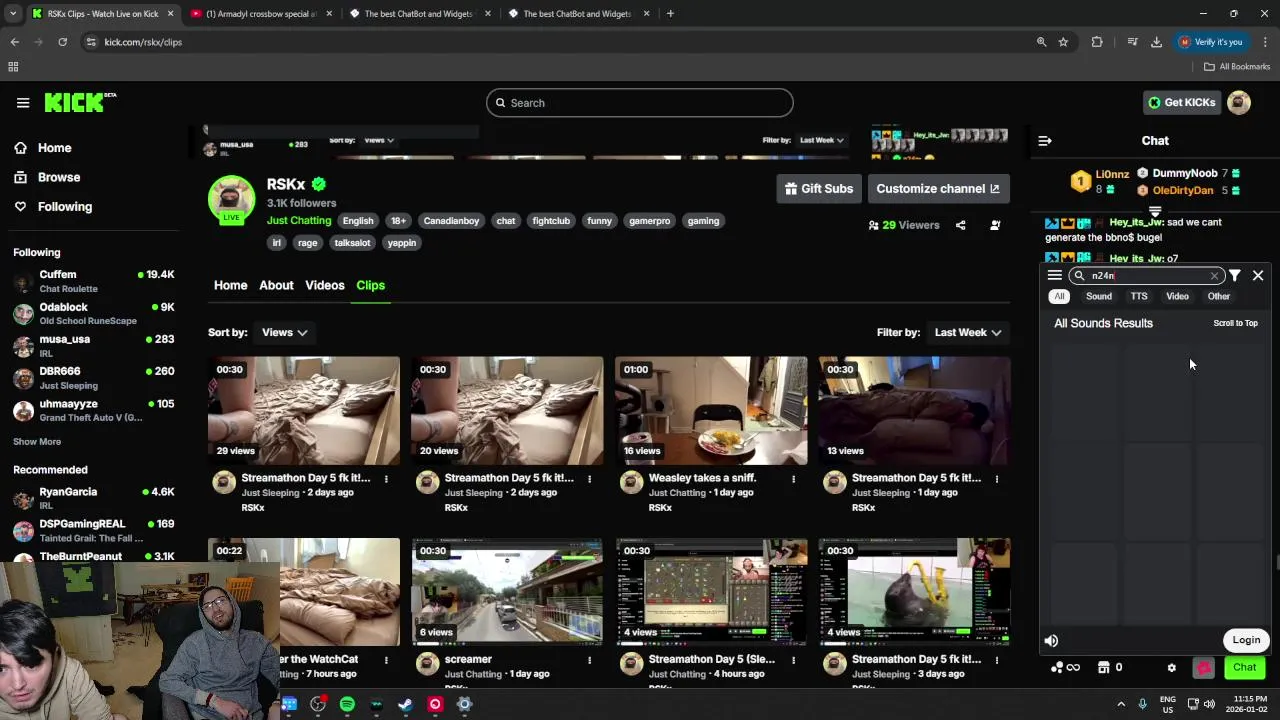The height and width of the screenshot is (720, 1280).
Task: Select the Clips channel tab
Action: pos(370,285)
